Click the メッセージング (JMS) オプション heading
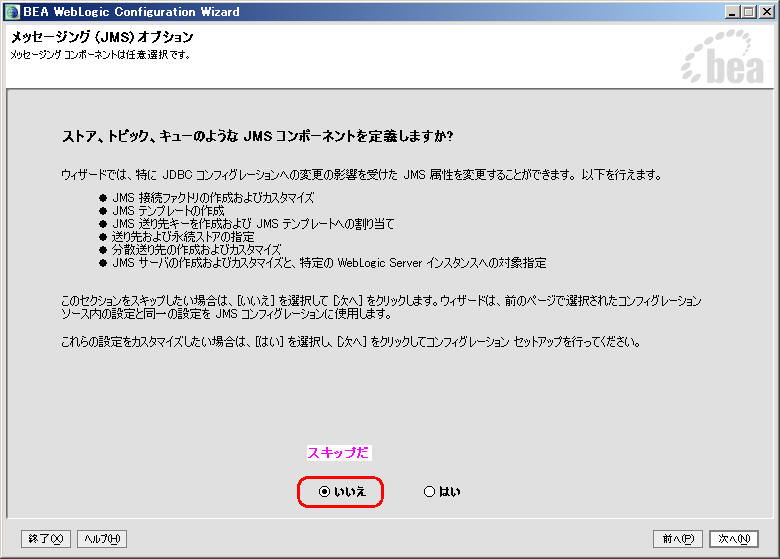 point(102,37)
